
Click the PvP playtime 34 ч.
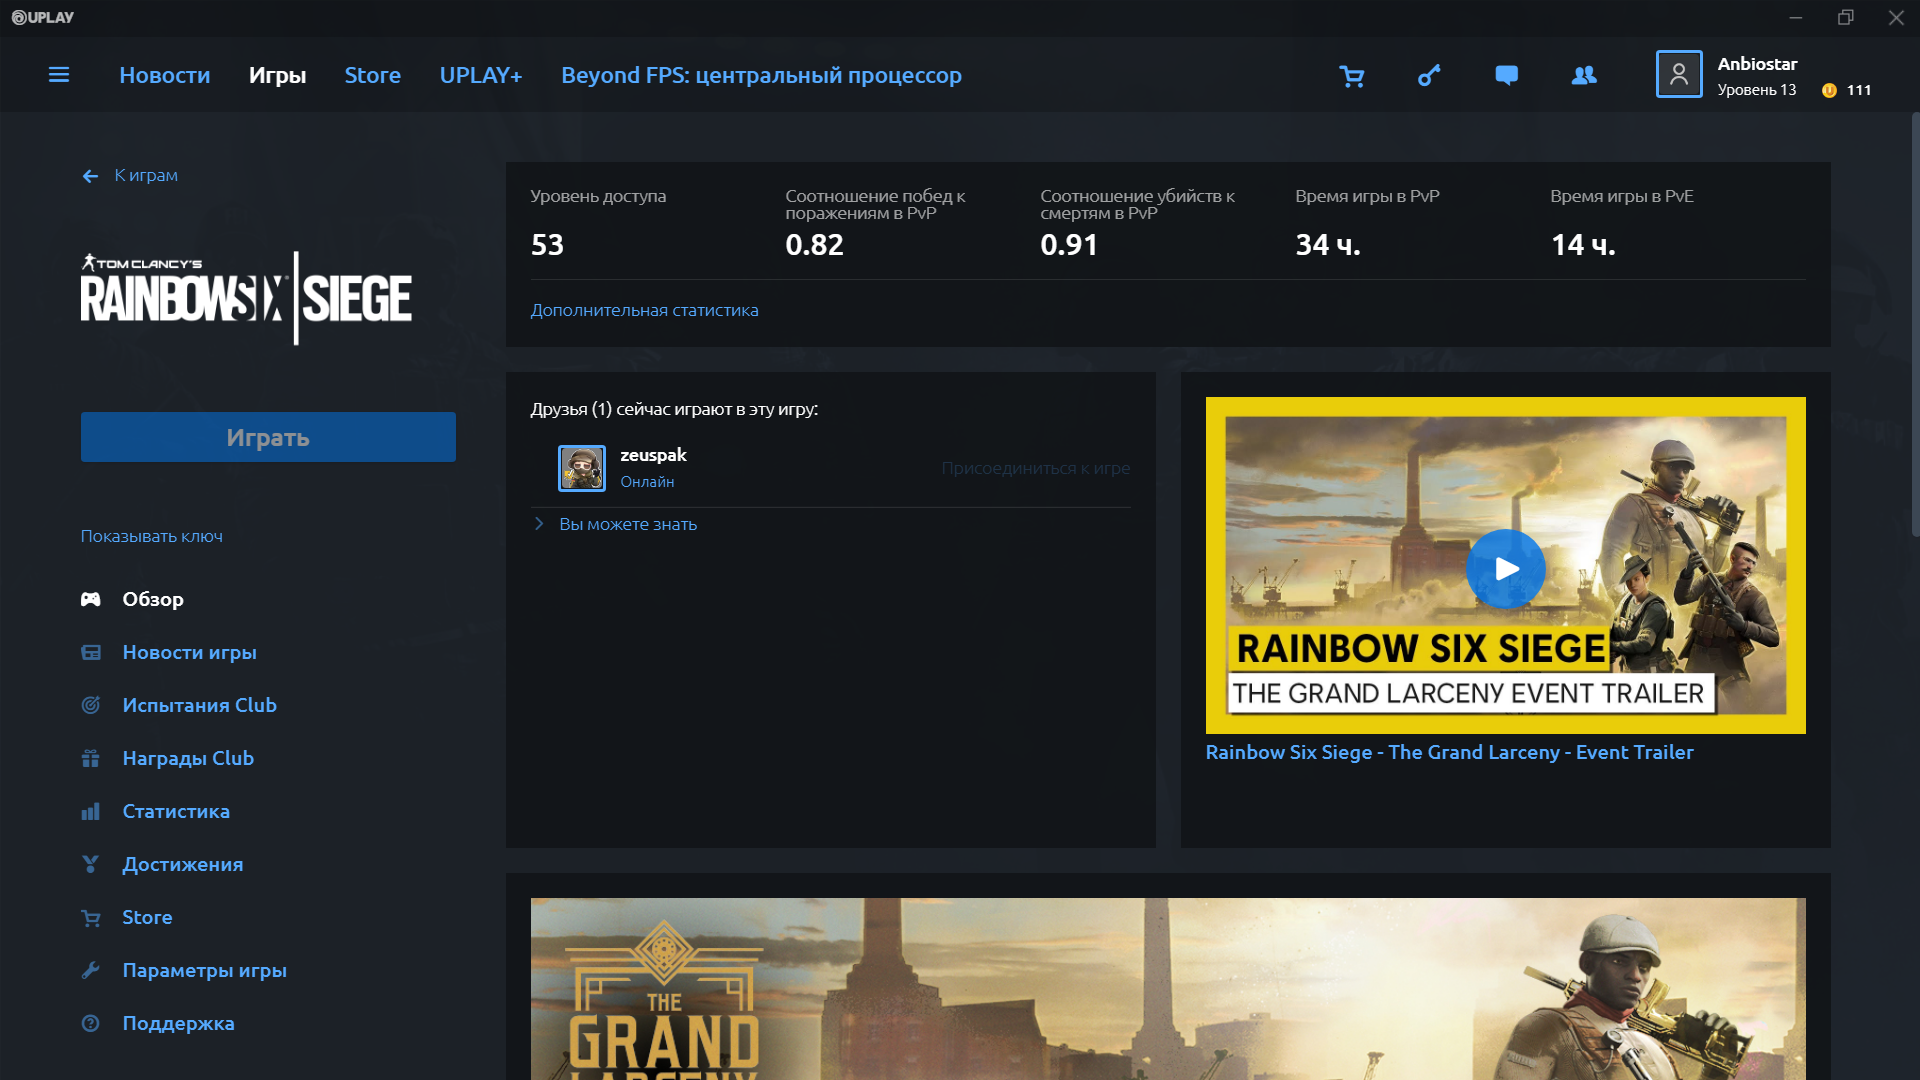[x=1328, y=245]
